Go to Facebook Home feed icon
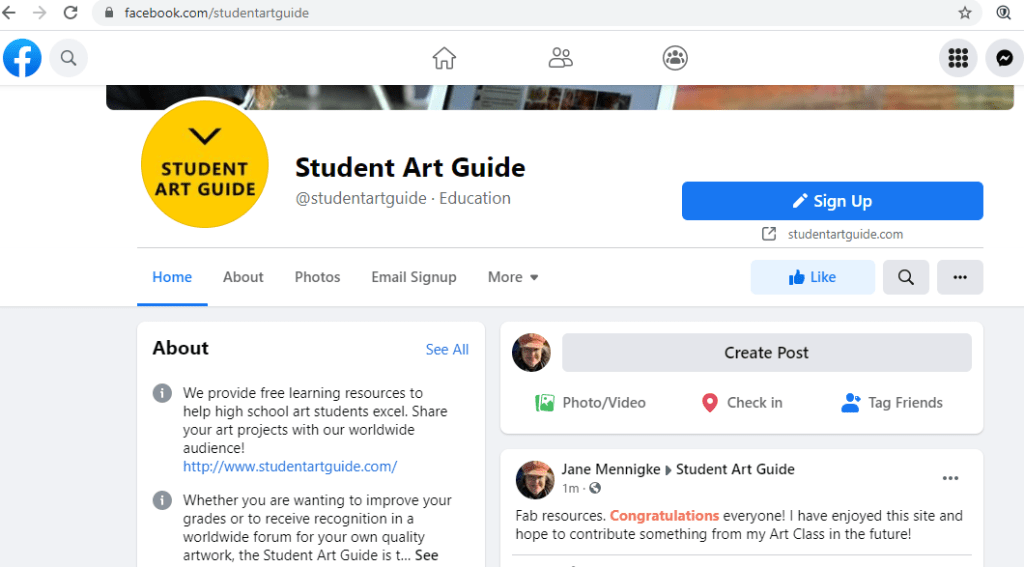1024x567 pixels. pos(444,58)
